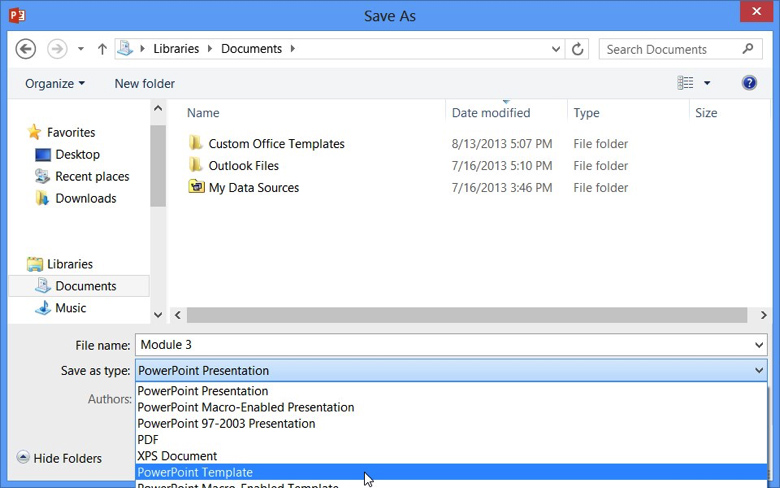Open the File name dropdown arrow
Image resolution: width=780 pixels, height=488 pixels.
point(759,345)
